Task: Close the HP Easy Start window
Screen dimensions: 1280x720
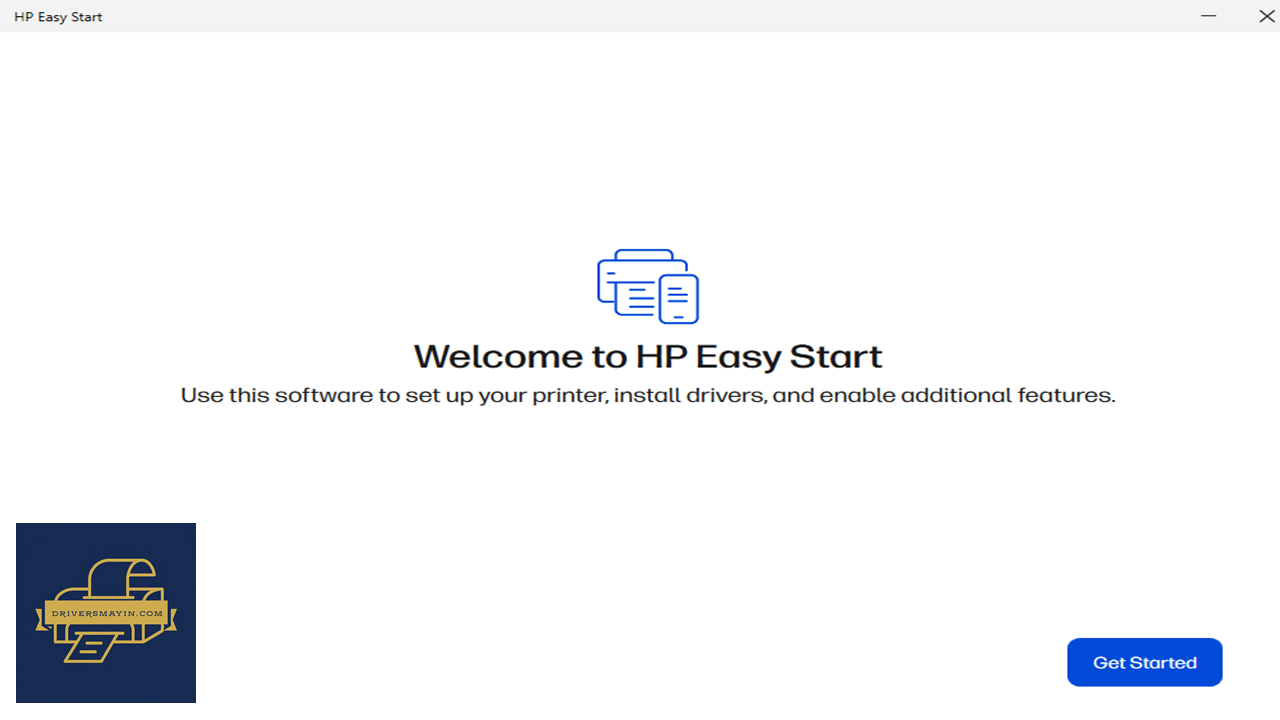Action: [x=1266, y=16]
